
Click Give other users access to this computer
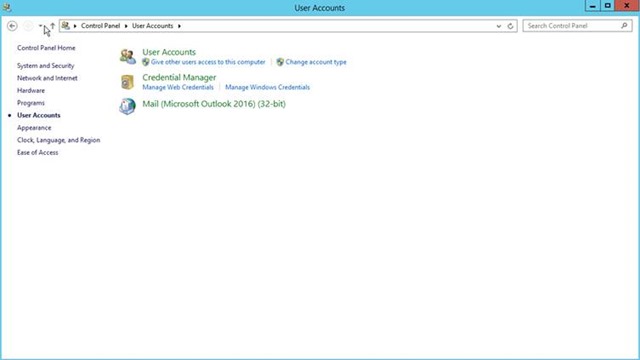pyautogui.click(x=208, y=62)
